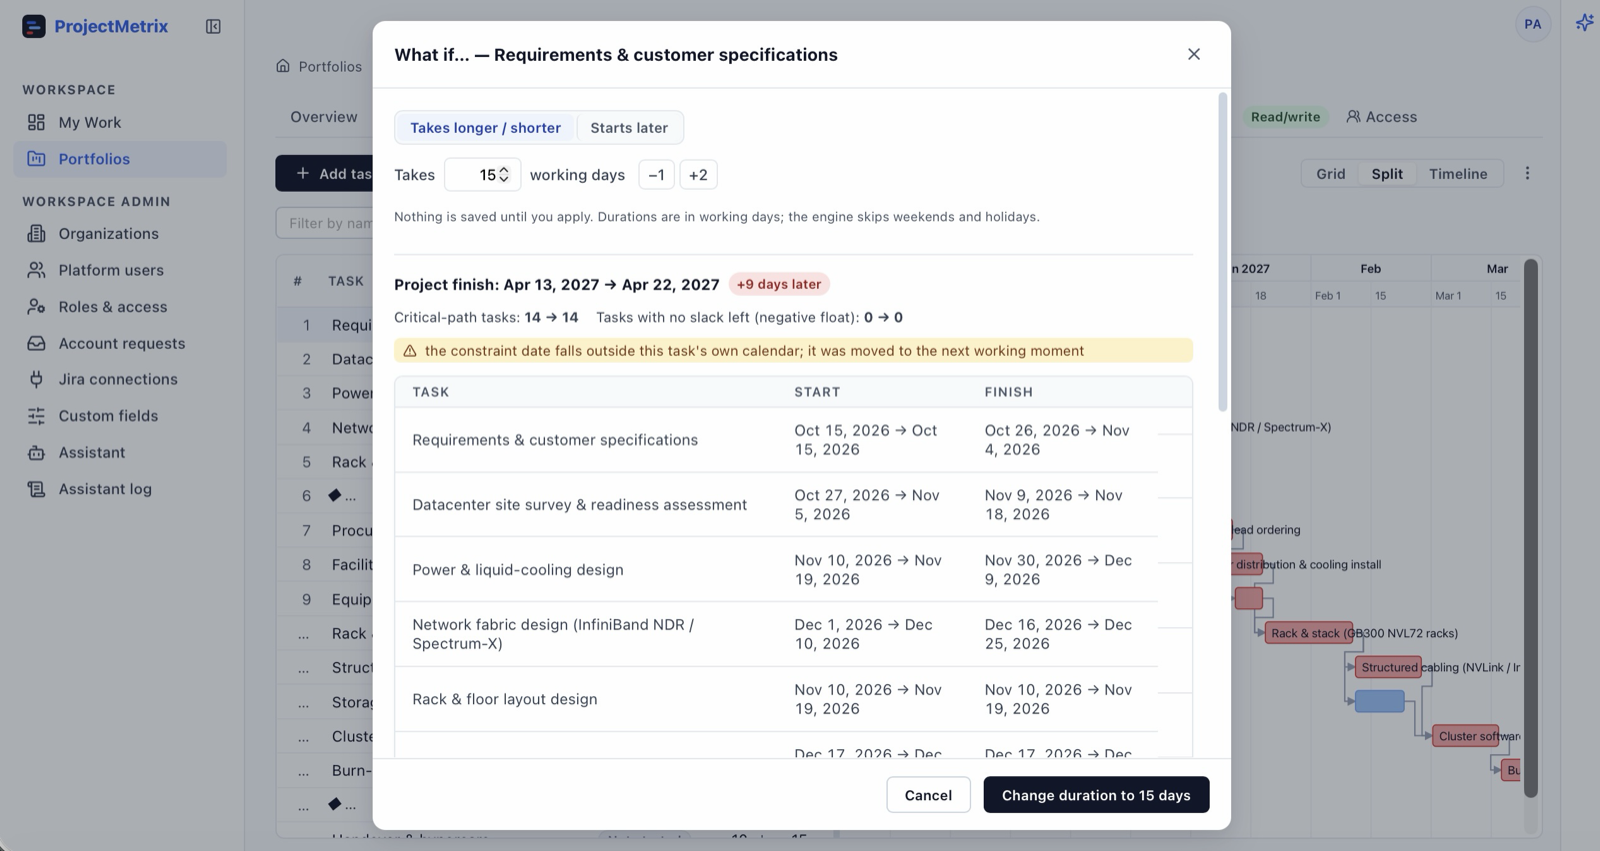This screenshot has height=851, width=1600.
Task: Open the Assistant log
Action: pos(120,489)
